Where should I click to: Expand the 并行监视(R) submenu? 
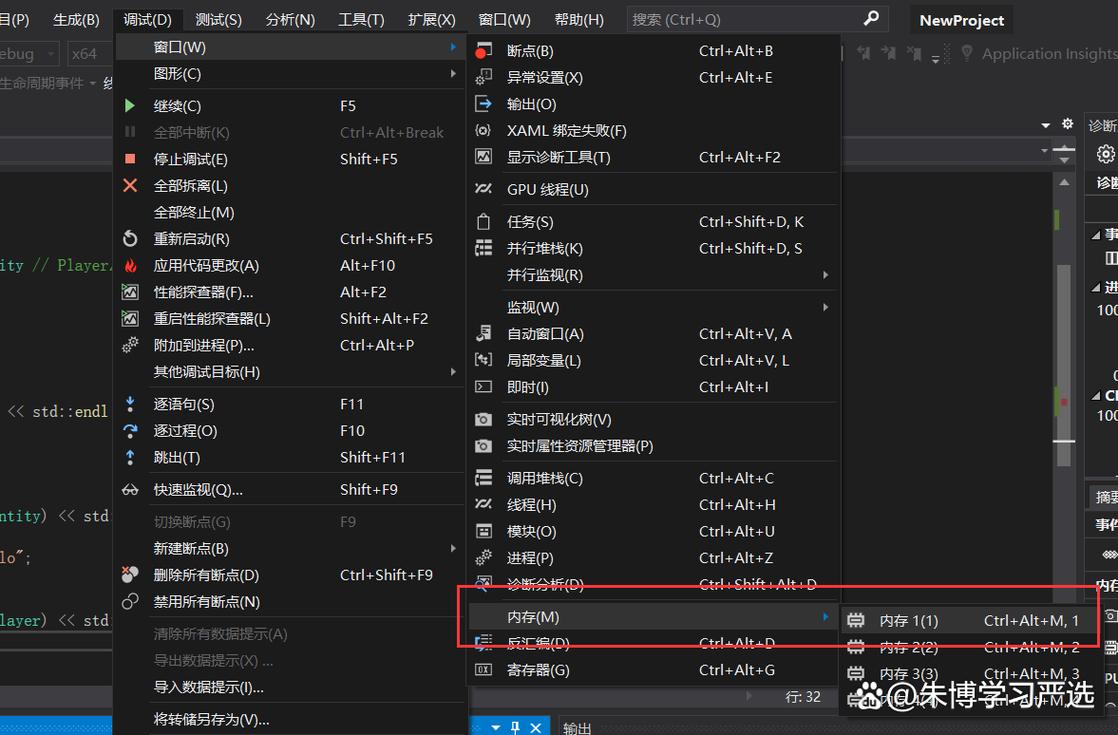click(825, 274)
